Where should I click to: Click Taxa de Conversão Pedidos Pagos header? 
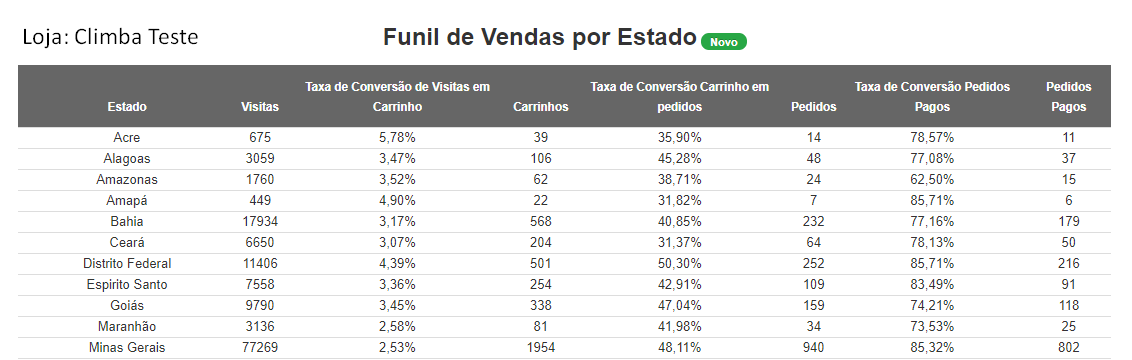pos(932,97)
